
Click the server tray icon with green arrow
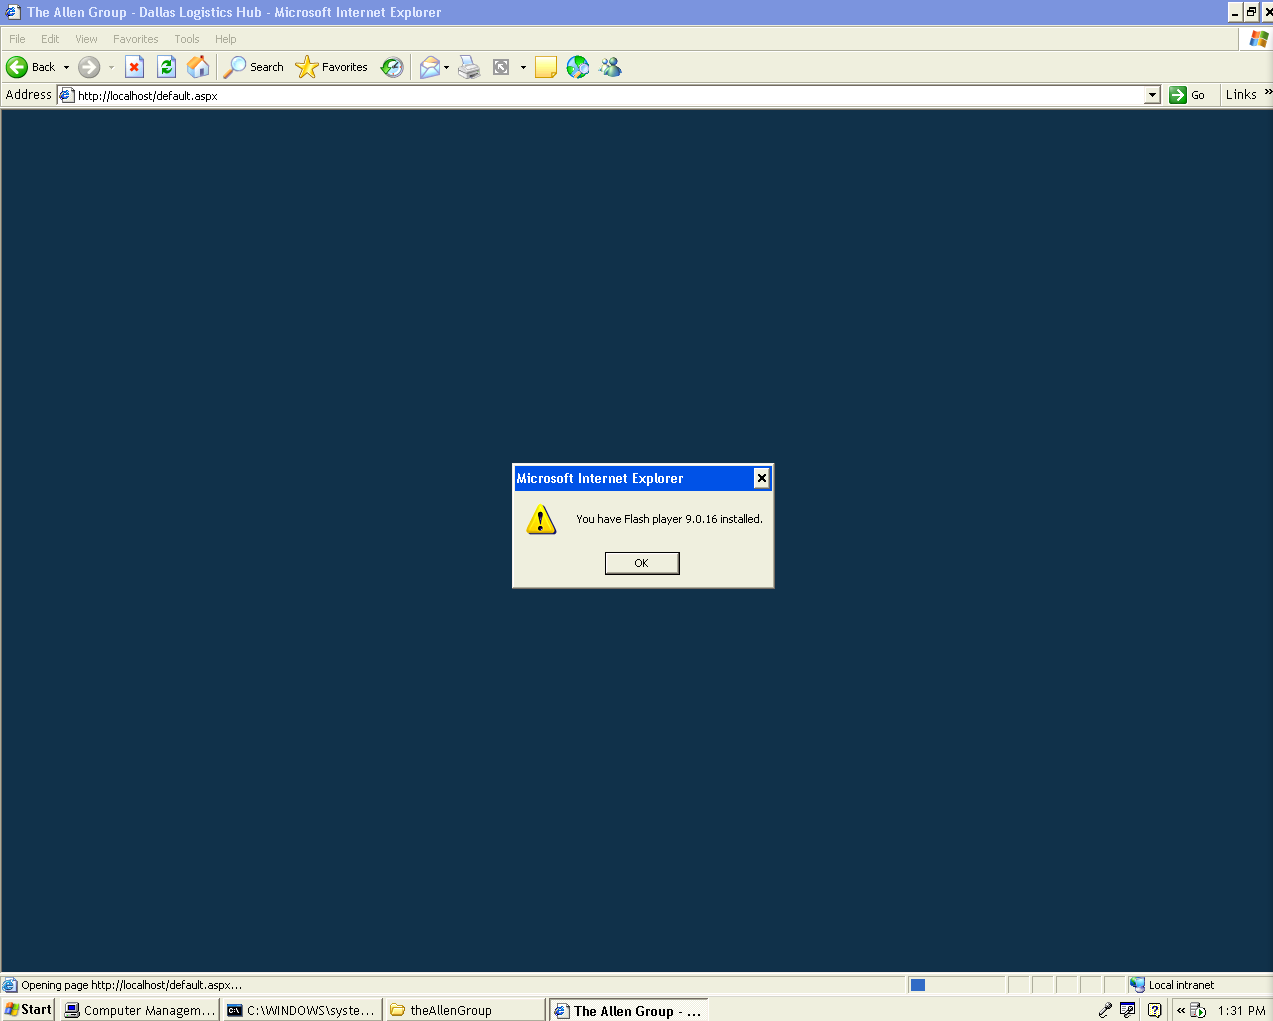pos(1198,1010)
